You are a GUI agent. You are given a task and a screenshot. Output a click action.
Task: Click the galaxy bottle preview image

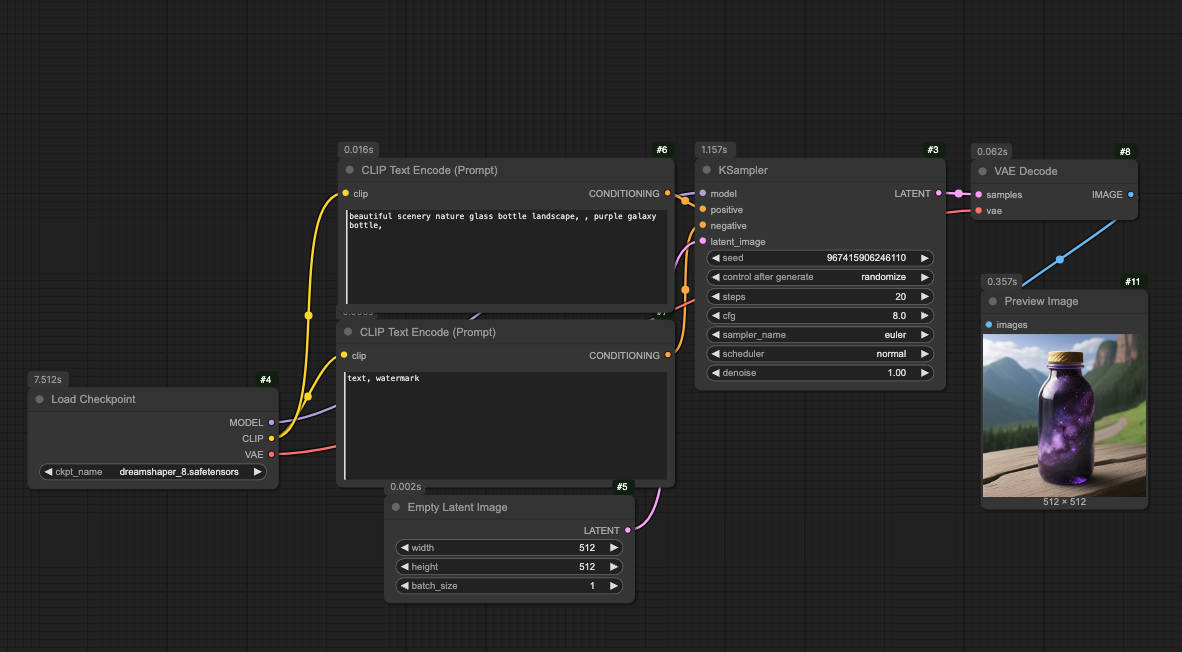[x=1064, y=415]
